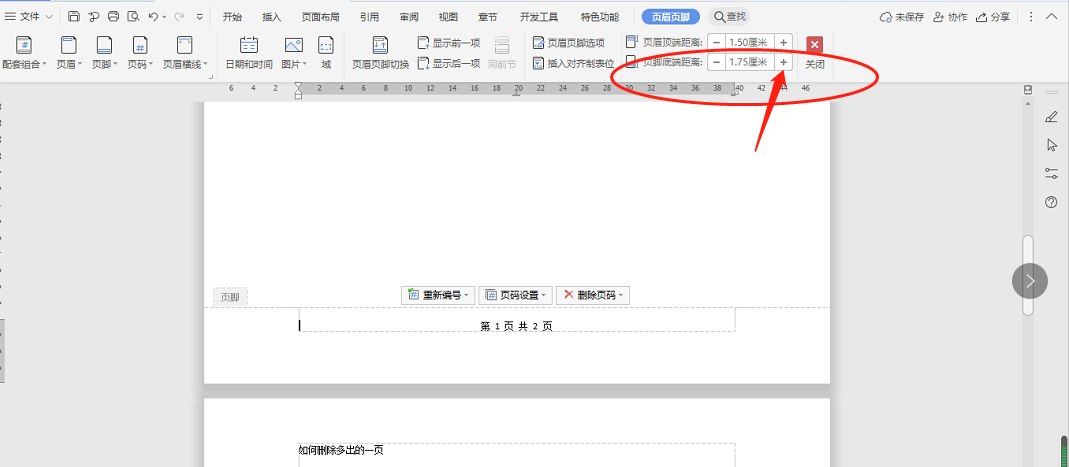
Task: Click the vertical scrollbar thumb
Action: tap(1028, 275)
